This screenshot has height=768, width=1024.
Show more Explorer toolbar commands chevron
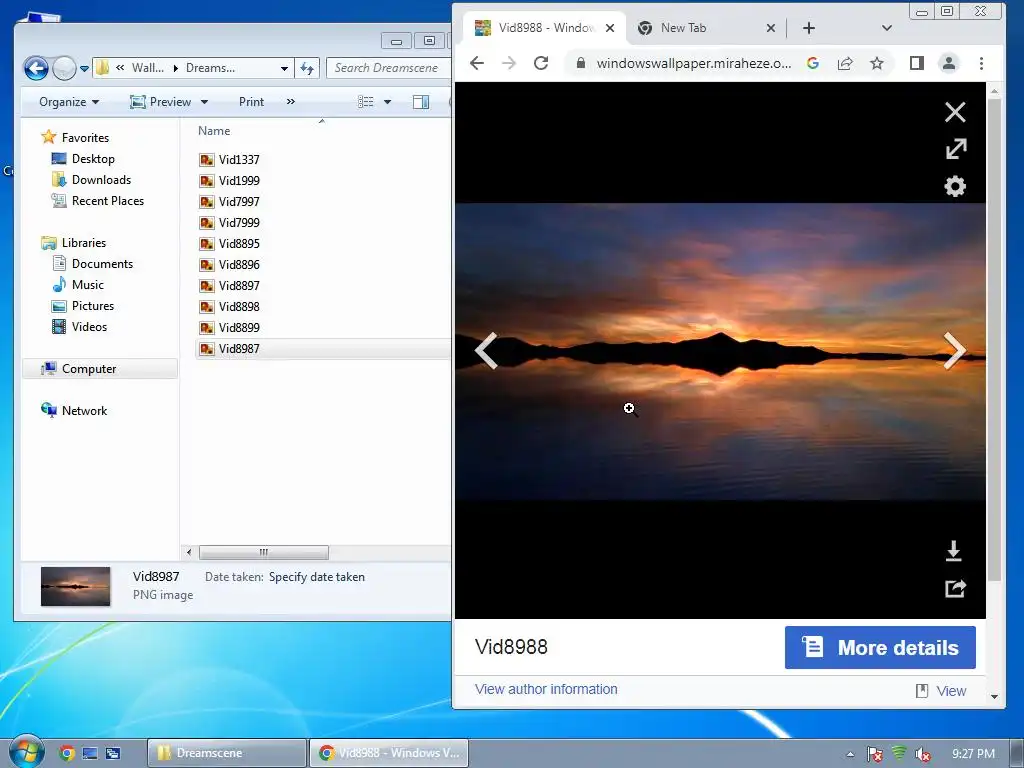291,102
